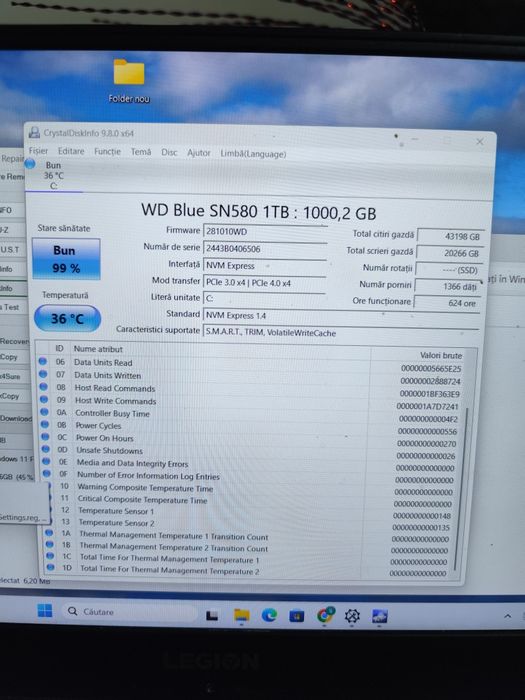Screen dimensions: 525x700
Task: Open the Fișier menu
Action: click(x=38, y=150)
